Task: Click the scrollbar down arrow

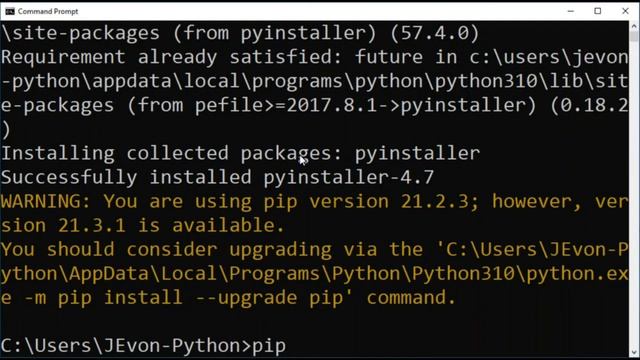Action: point(634,352)
